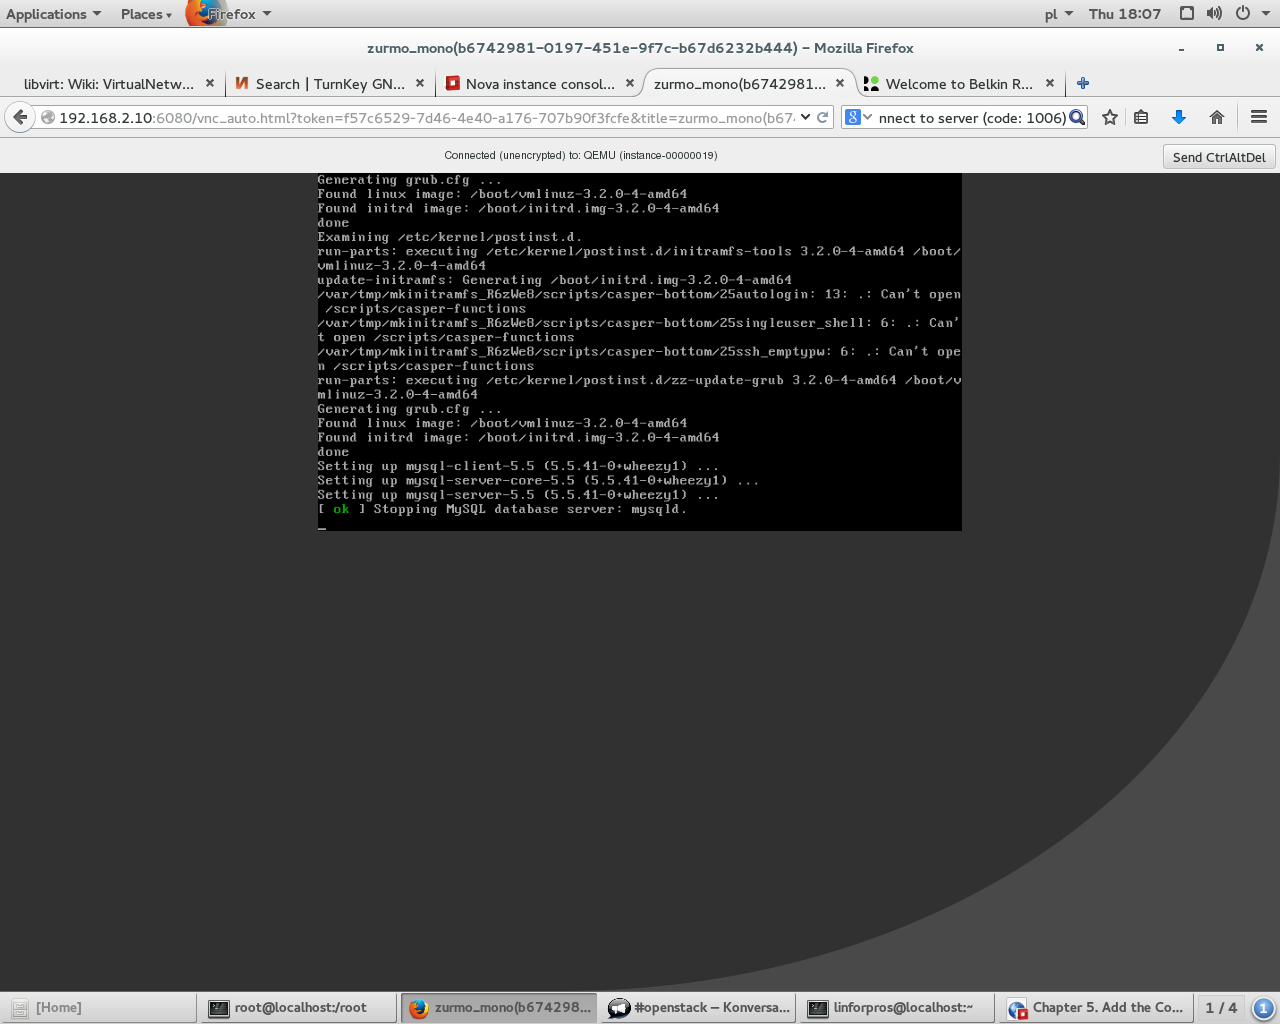Image resolution: width=1280 pixels, height=1024 pixels.
Task: Click inside the URL address field
Action: coord(420,117)
